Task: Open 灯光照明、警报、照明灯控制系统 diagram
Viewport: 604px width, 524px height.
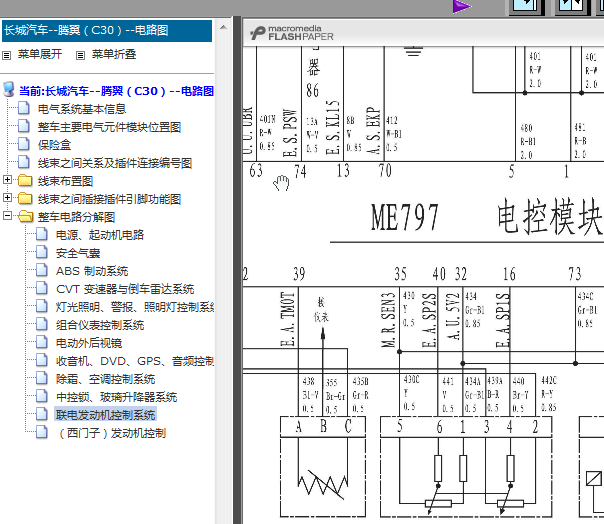Action: click(135, 307)
